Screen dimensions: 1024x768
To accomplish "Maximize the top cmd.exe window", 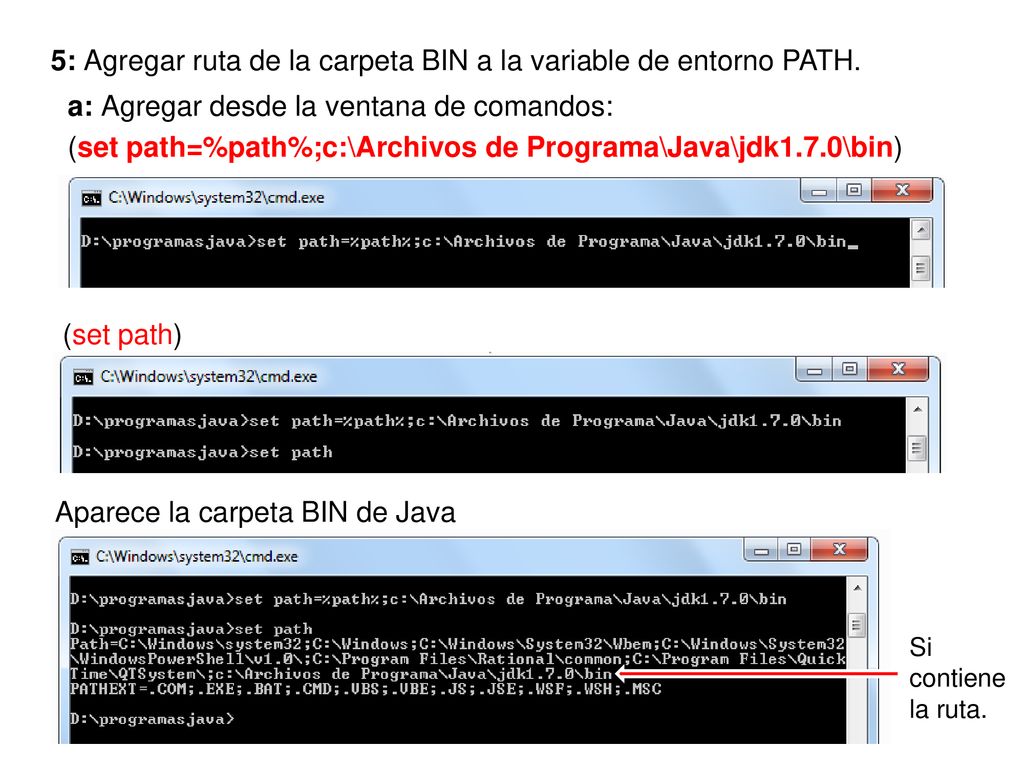I will coord(854,190).
